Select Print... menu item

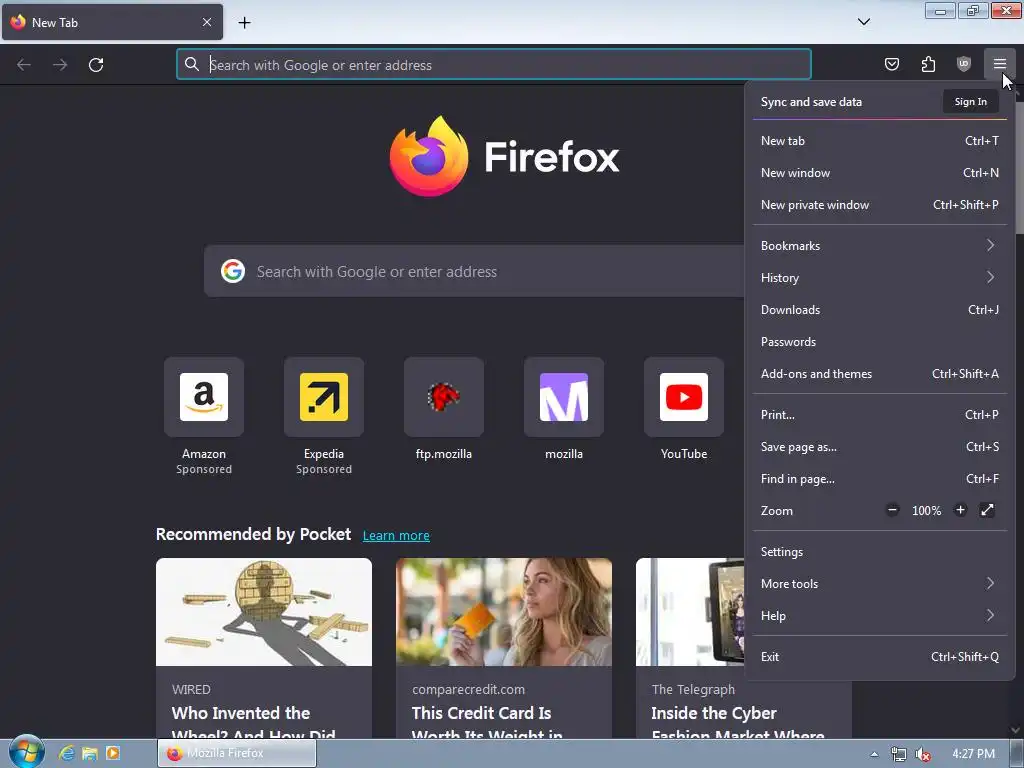(x=880, y=415)
